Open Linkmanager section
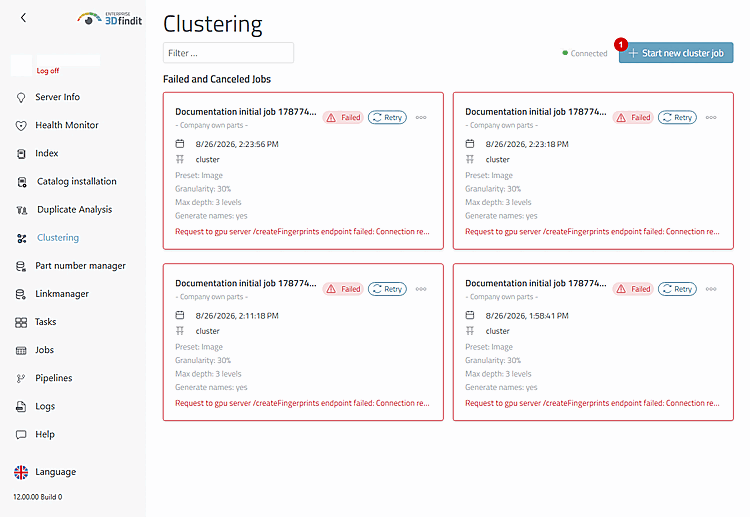 pos(62,294)
